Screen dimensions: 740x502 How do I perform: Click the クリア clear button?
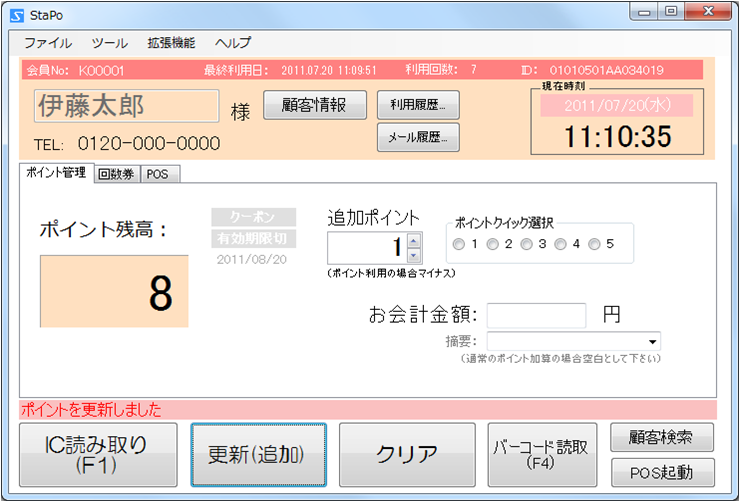coord(407,455)
